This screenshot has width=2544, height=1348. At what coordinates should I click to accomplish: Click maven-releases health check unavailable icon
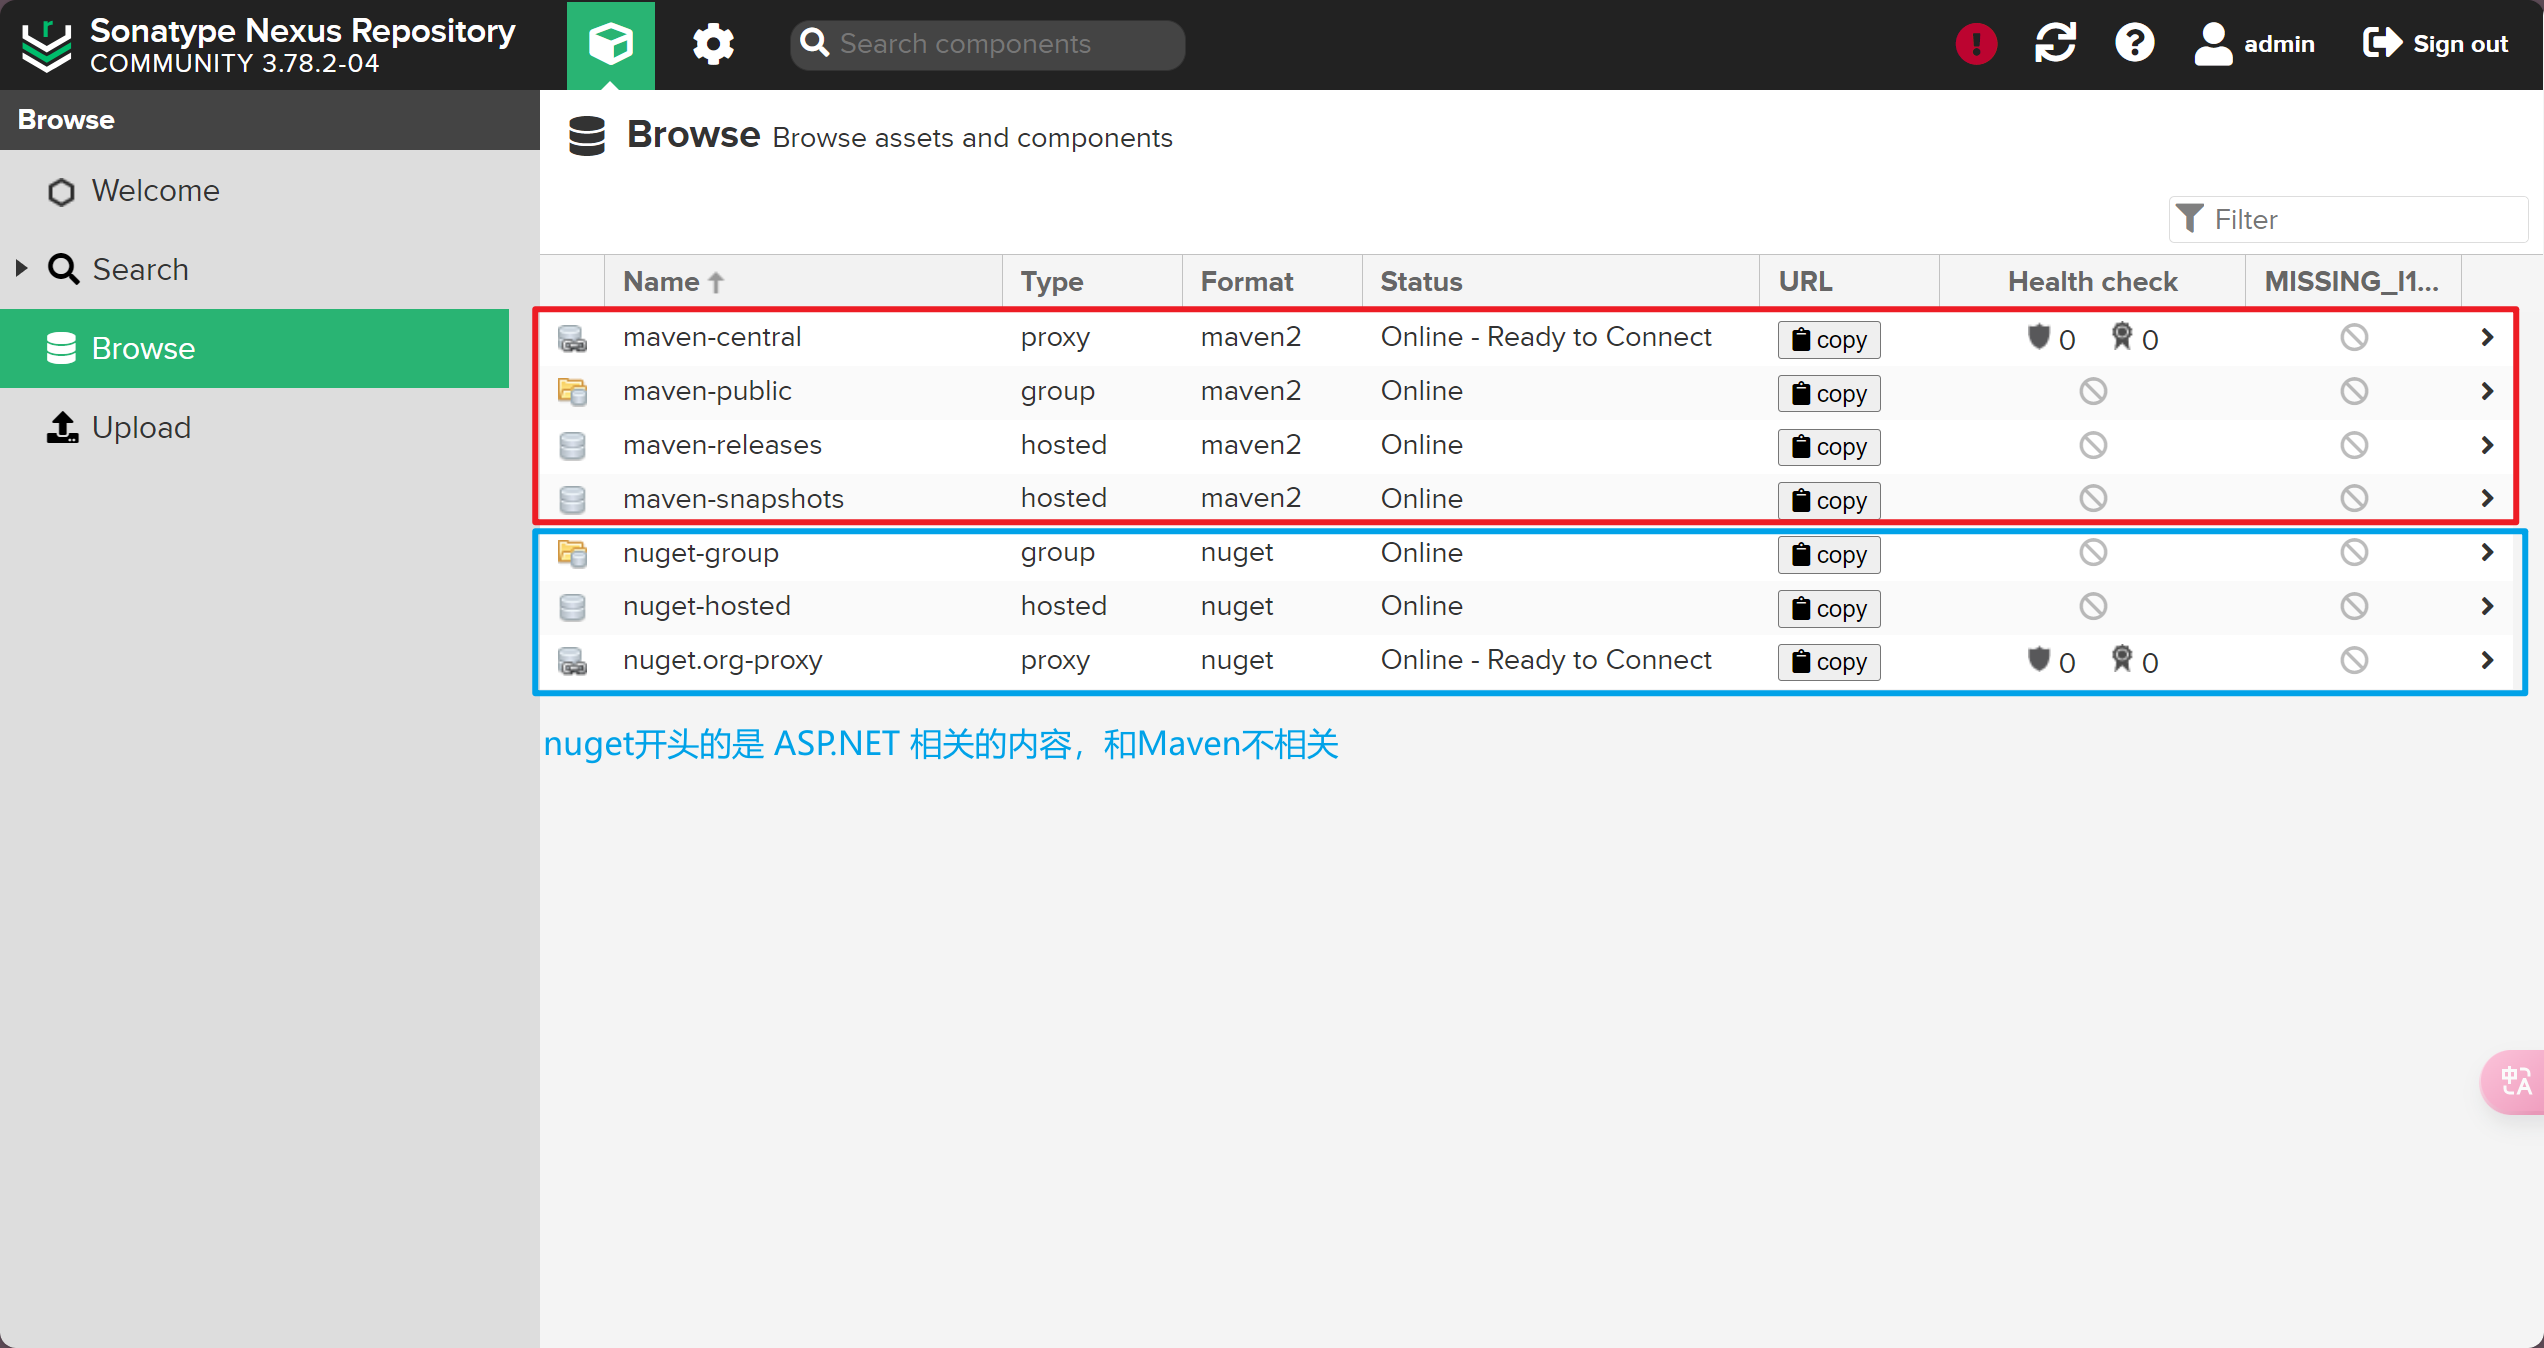(2093, 445)
